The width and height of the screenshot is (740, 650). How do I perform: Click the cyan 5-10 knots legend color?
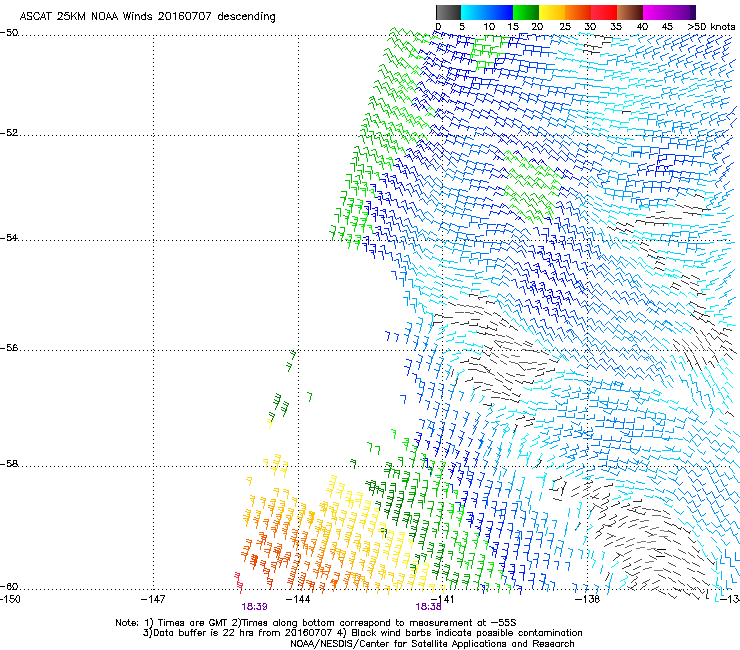[473, 12]
